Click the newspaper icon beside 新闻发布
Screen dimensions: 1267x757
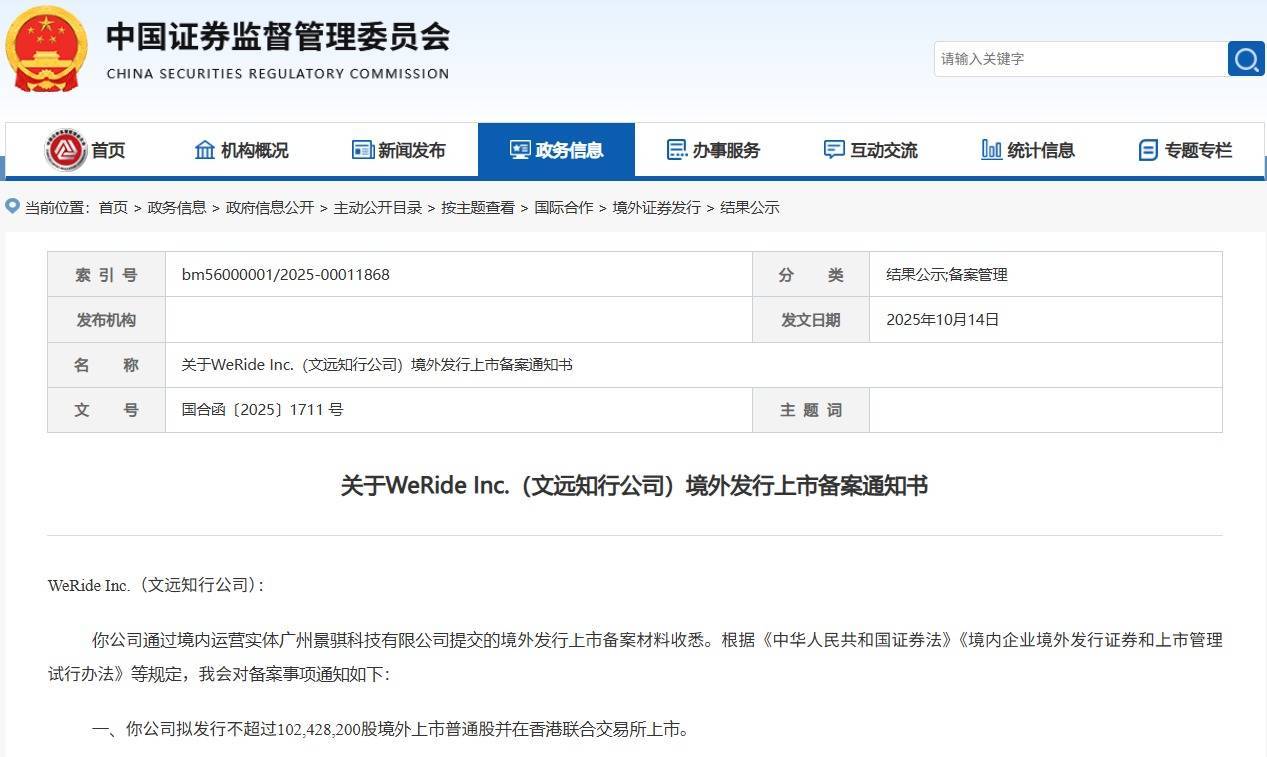[362, 150]
